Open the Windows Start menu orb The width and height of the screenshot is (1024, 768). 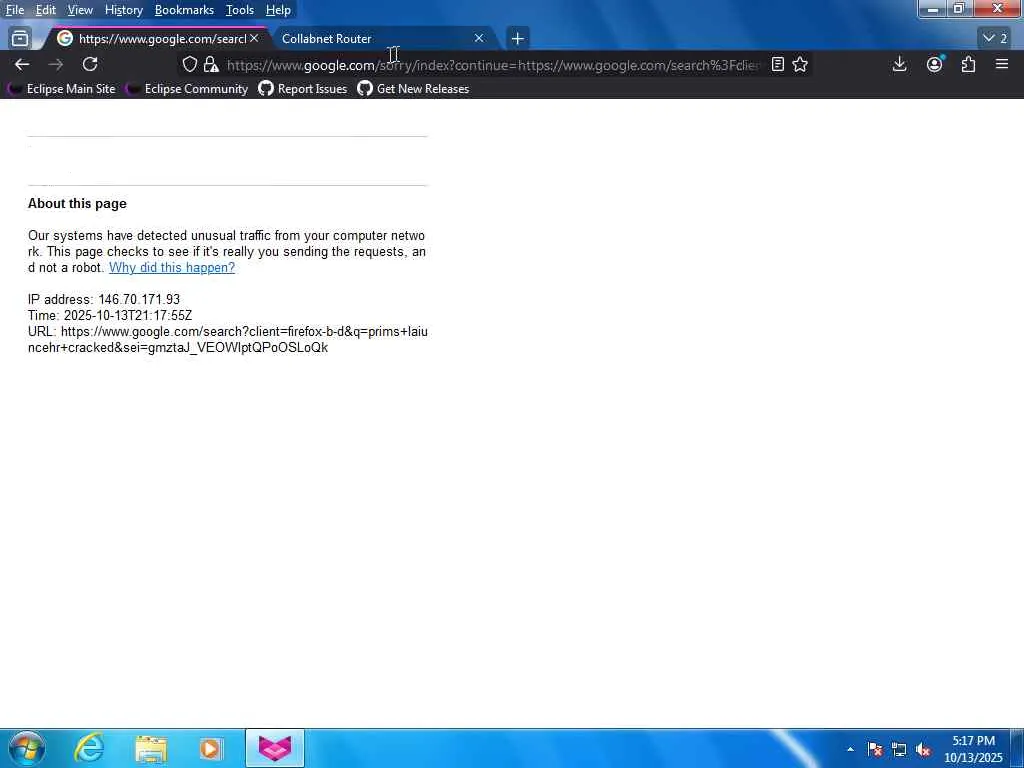point(27,748)
